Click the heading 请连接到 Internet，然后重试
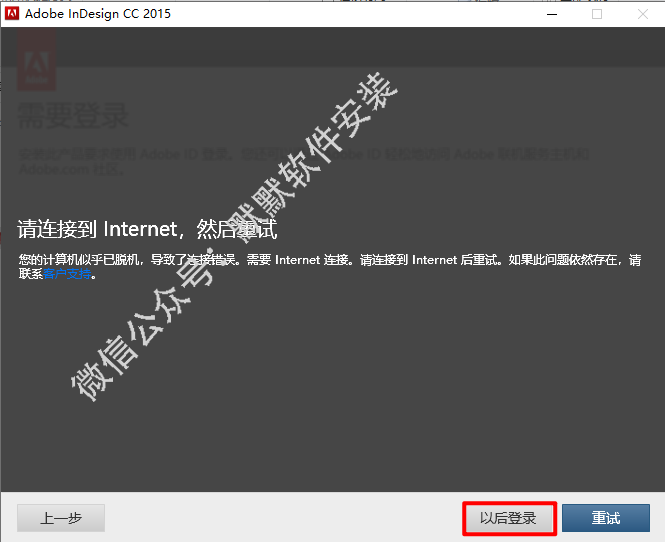The image size is (665, 542). [x=147, y=229]
